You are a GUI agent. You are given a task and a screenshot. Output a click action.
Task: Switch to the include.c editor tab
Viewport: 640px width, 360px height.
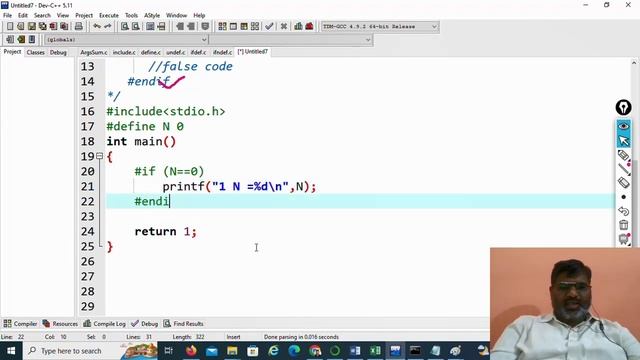124,52
